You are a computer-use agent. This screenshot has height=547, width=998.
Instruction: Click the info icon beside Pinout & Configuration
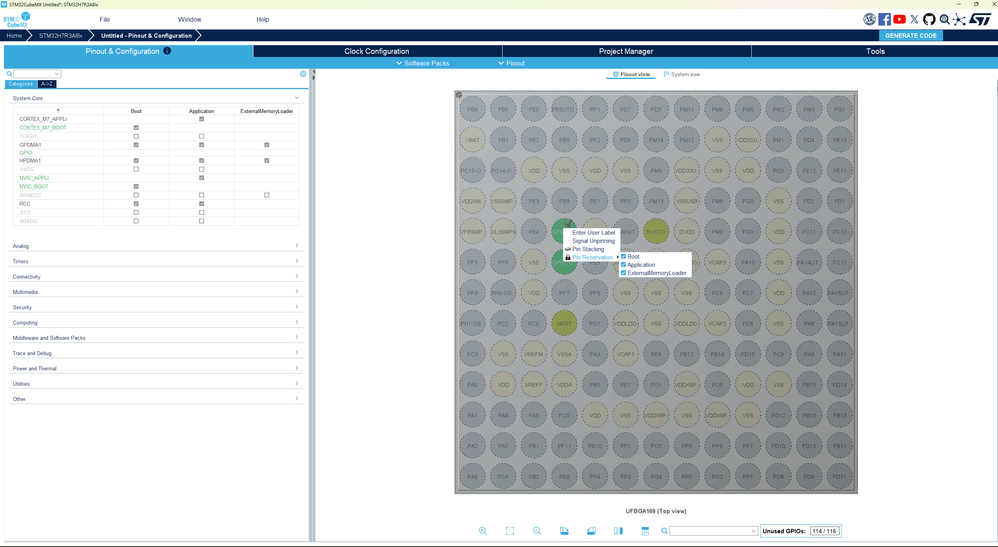click(167, 51)
